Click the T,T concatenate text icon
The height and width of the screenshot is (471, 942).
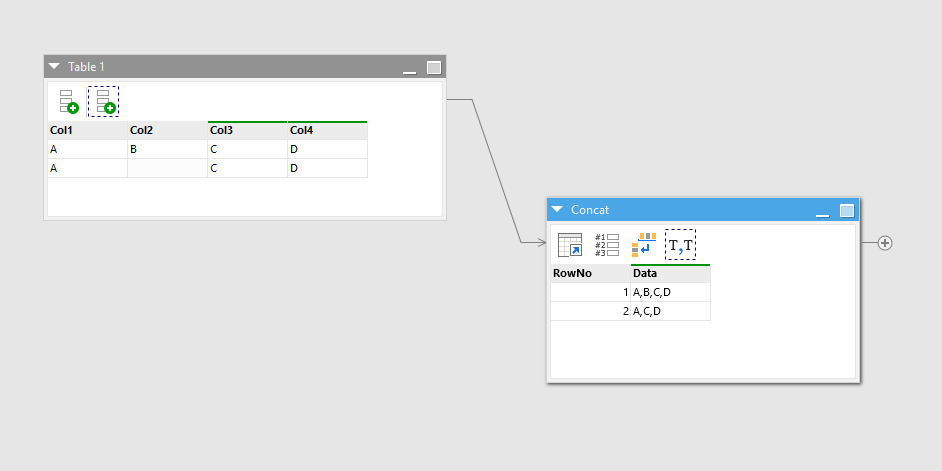pos(681,245)
